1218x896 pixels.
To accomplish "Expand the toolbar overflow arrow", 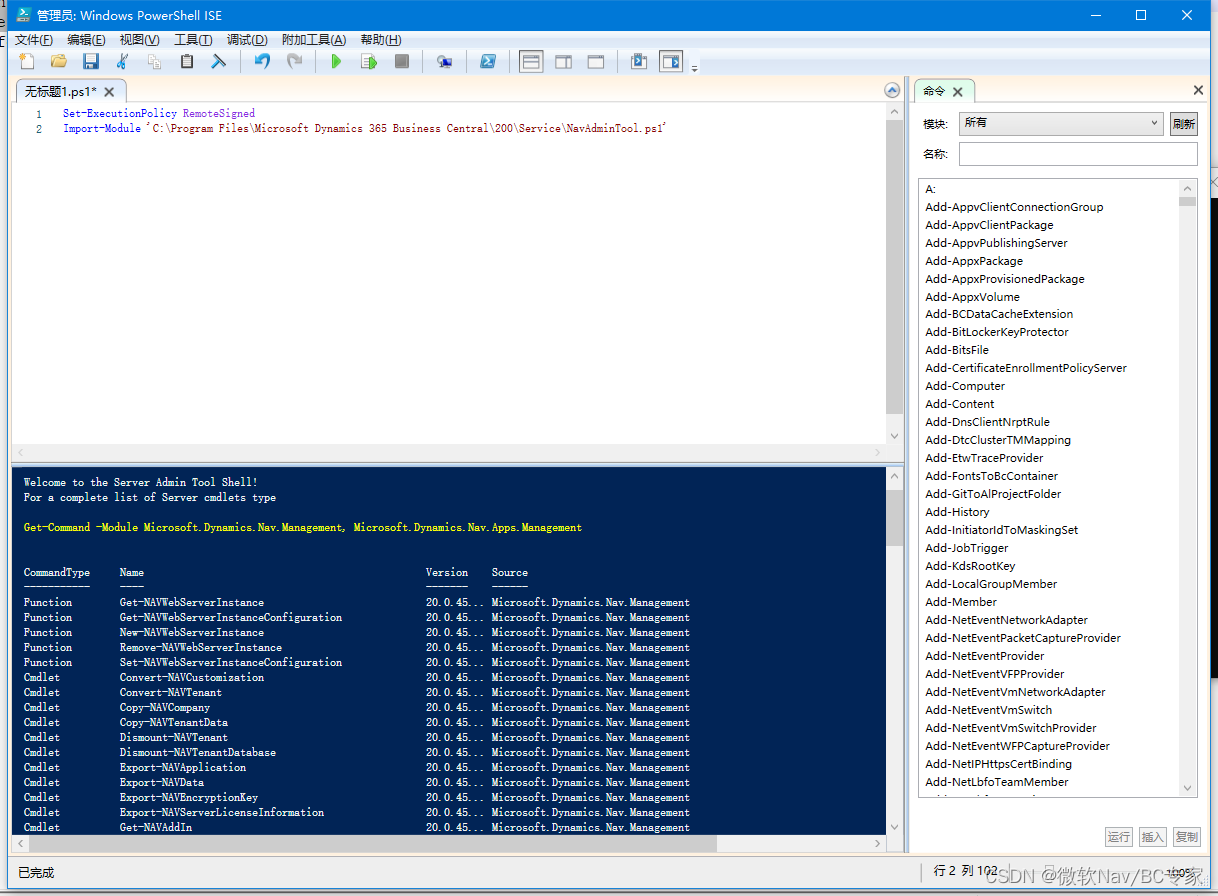I will pos(693,67).
